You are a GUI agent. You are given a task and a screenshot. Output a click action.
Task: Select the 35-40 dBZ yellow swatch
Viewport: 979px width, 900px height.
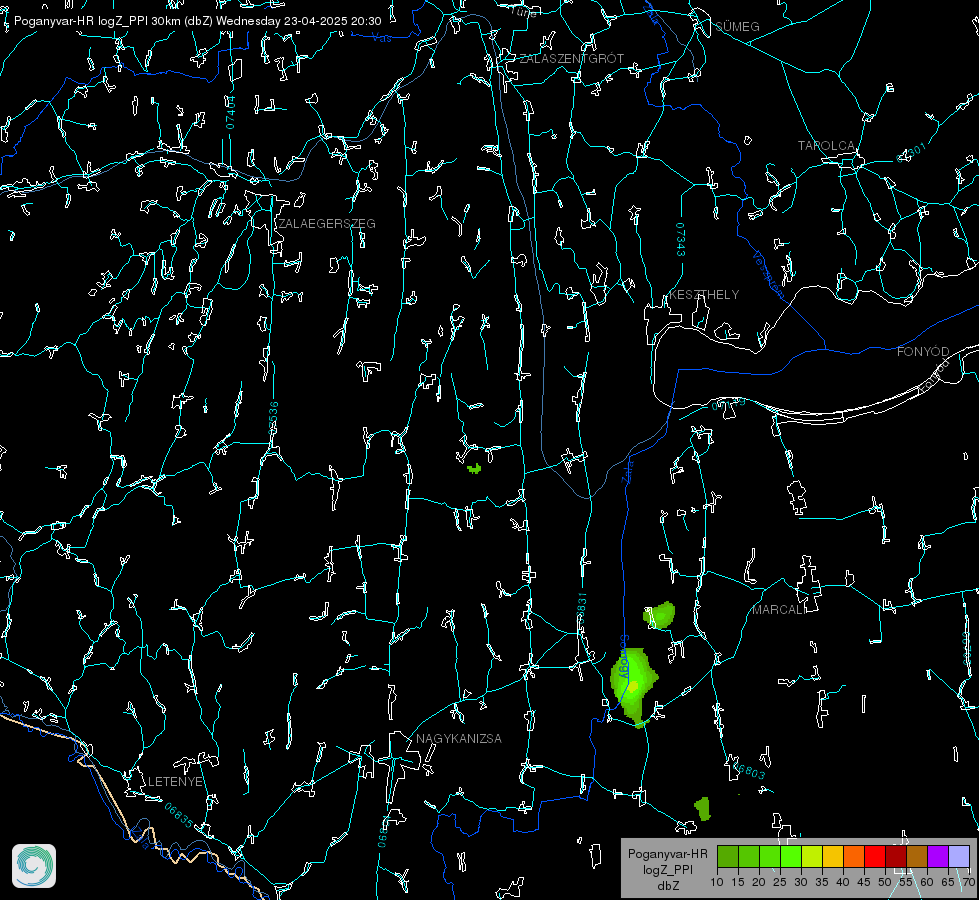(833, 856)
